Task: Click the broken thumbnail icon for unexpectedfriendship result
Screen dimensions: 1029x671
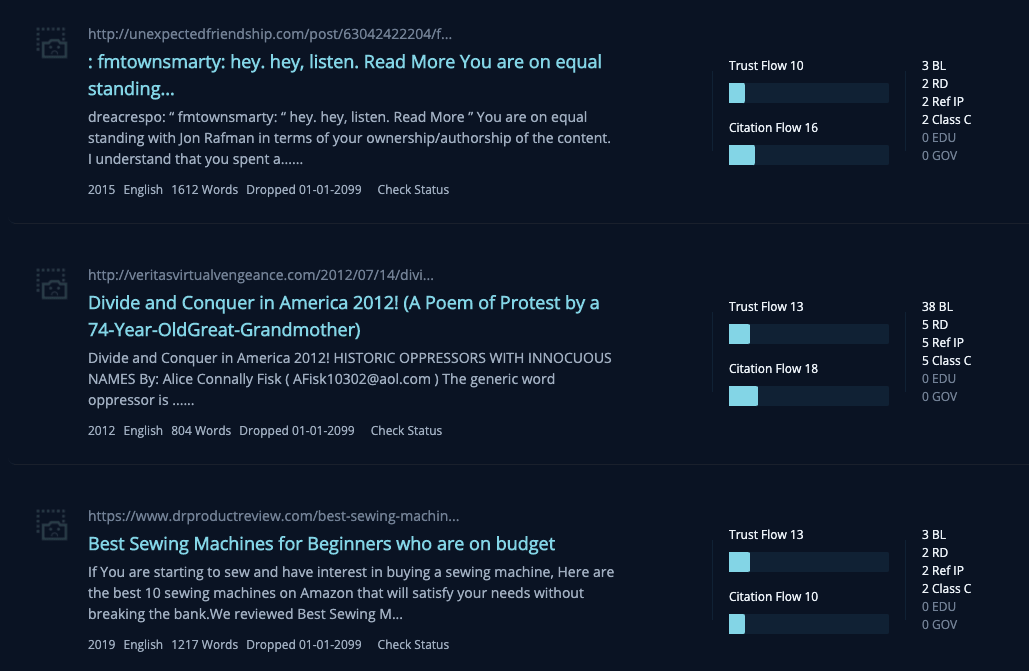Action: [52, 43]
